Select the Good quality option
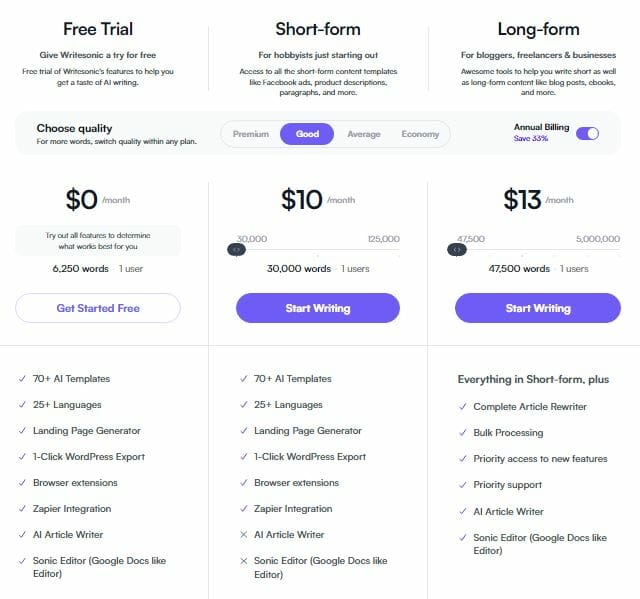 307,134
